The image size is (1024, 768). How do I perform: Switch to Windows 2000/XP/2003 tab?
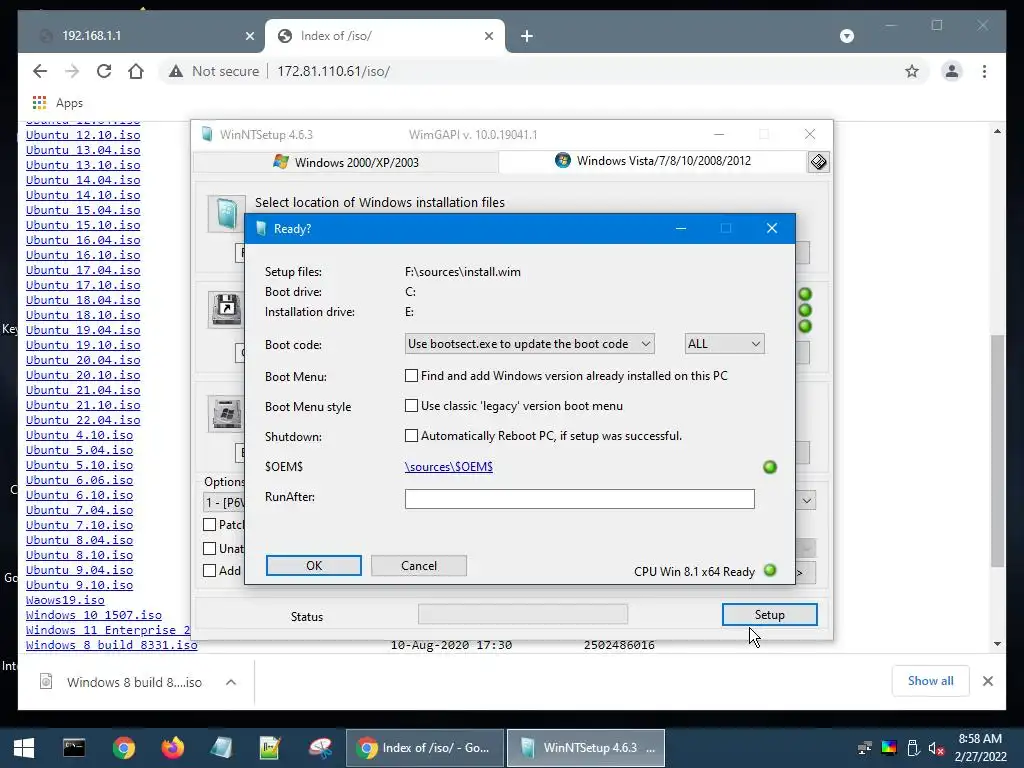[346, 162]
